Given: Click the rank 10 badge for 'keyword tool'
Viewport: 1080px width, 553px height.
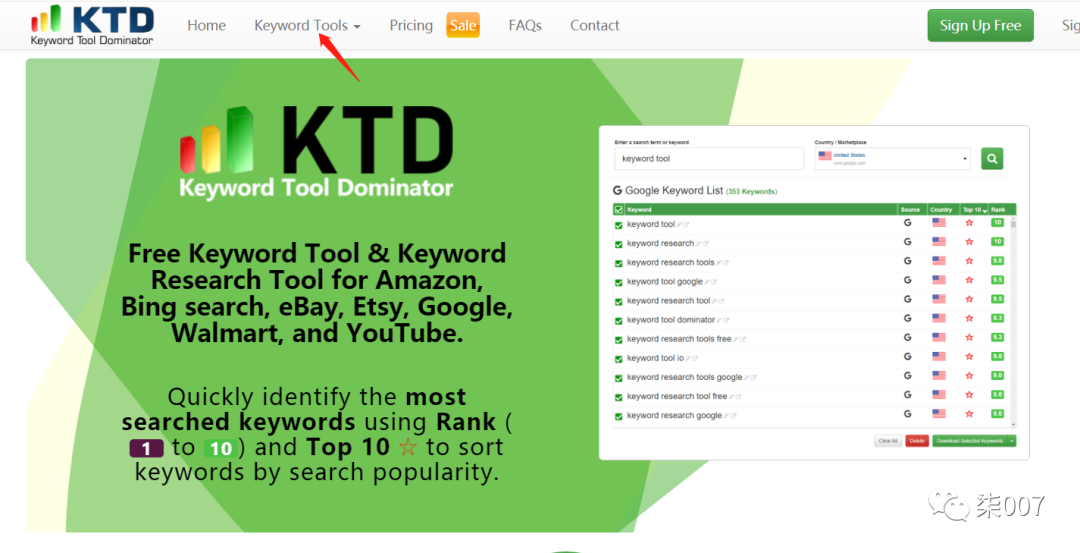Looking at the screenshot, I should [997, 222].
